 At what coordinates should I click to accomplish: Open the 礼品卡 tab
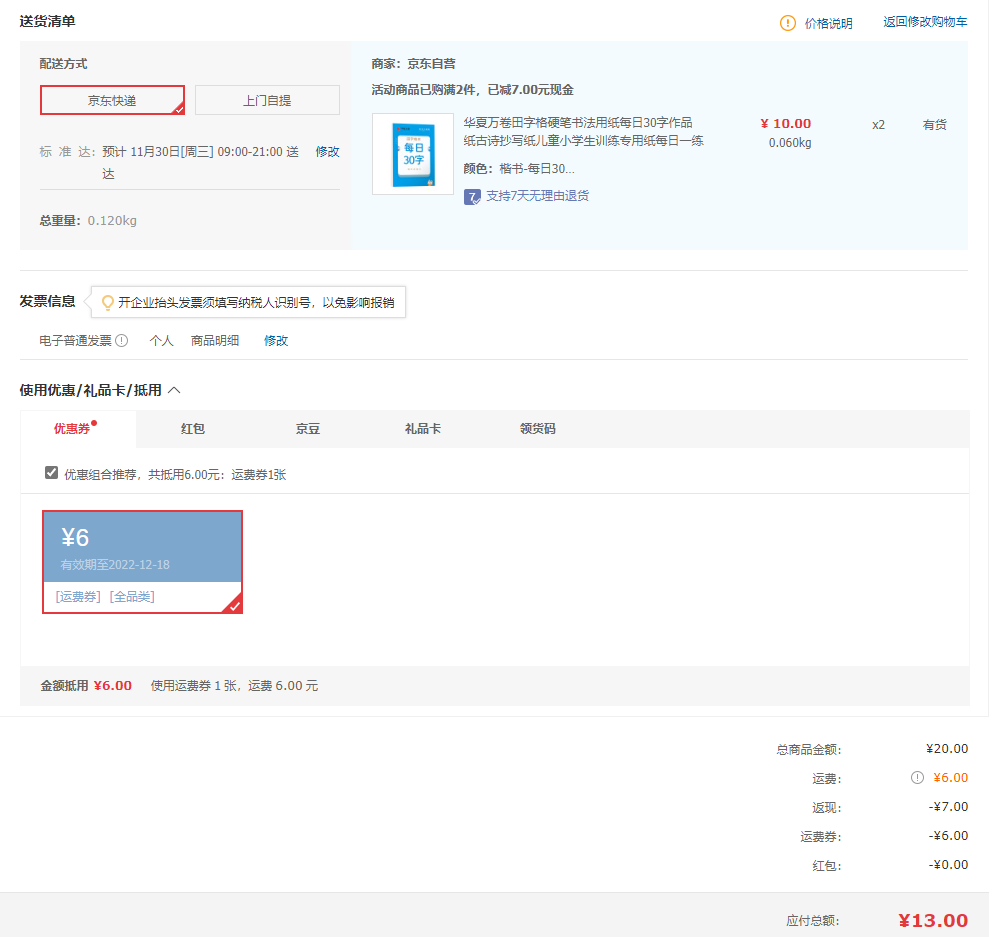[423, 429]
